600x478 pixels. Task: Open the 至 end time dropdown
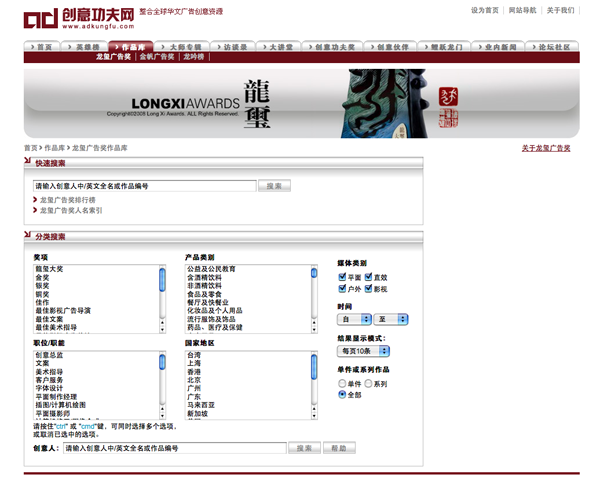pyautogui.click(x=391, y=319)
